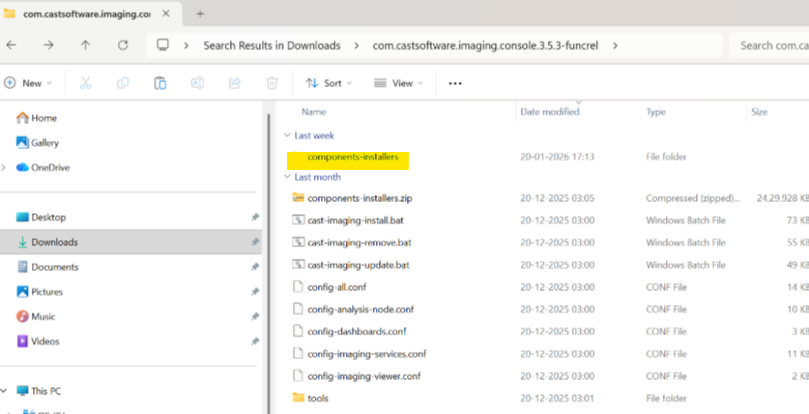The height and width of the screenshot is (414, 809).
Task: Open the View layout dropdown
Action: click(x=398, y=84)
